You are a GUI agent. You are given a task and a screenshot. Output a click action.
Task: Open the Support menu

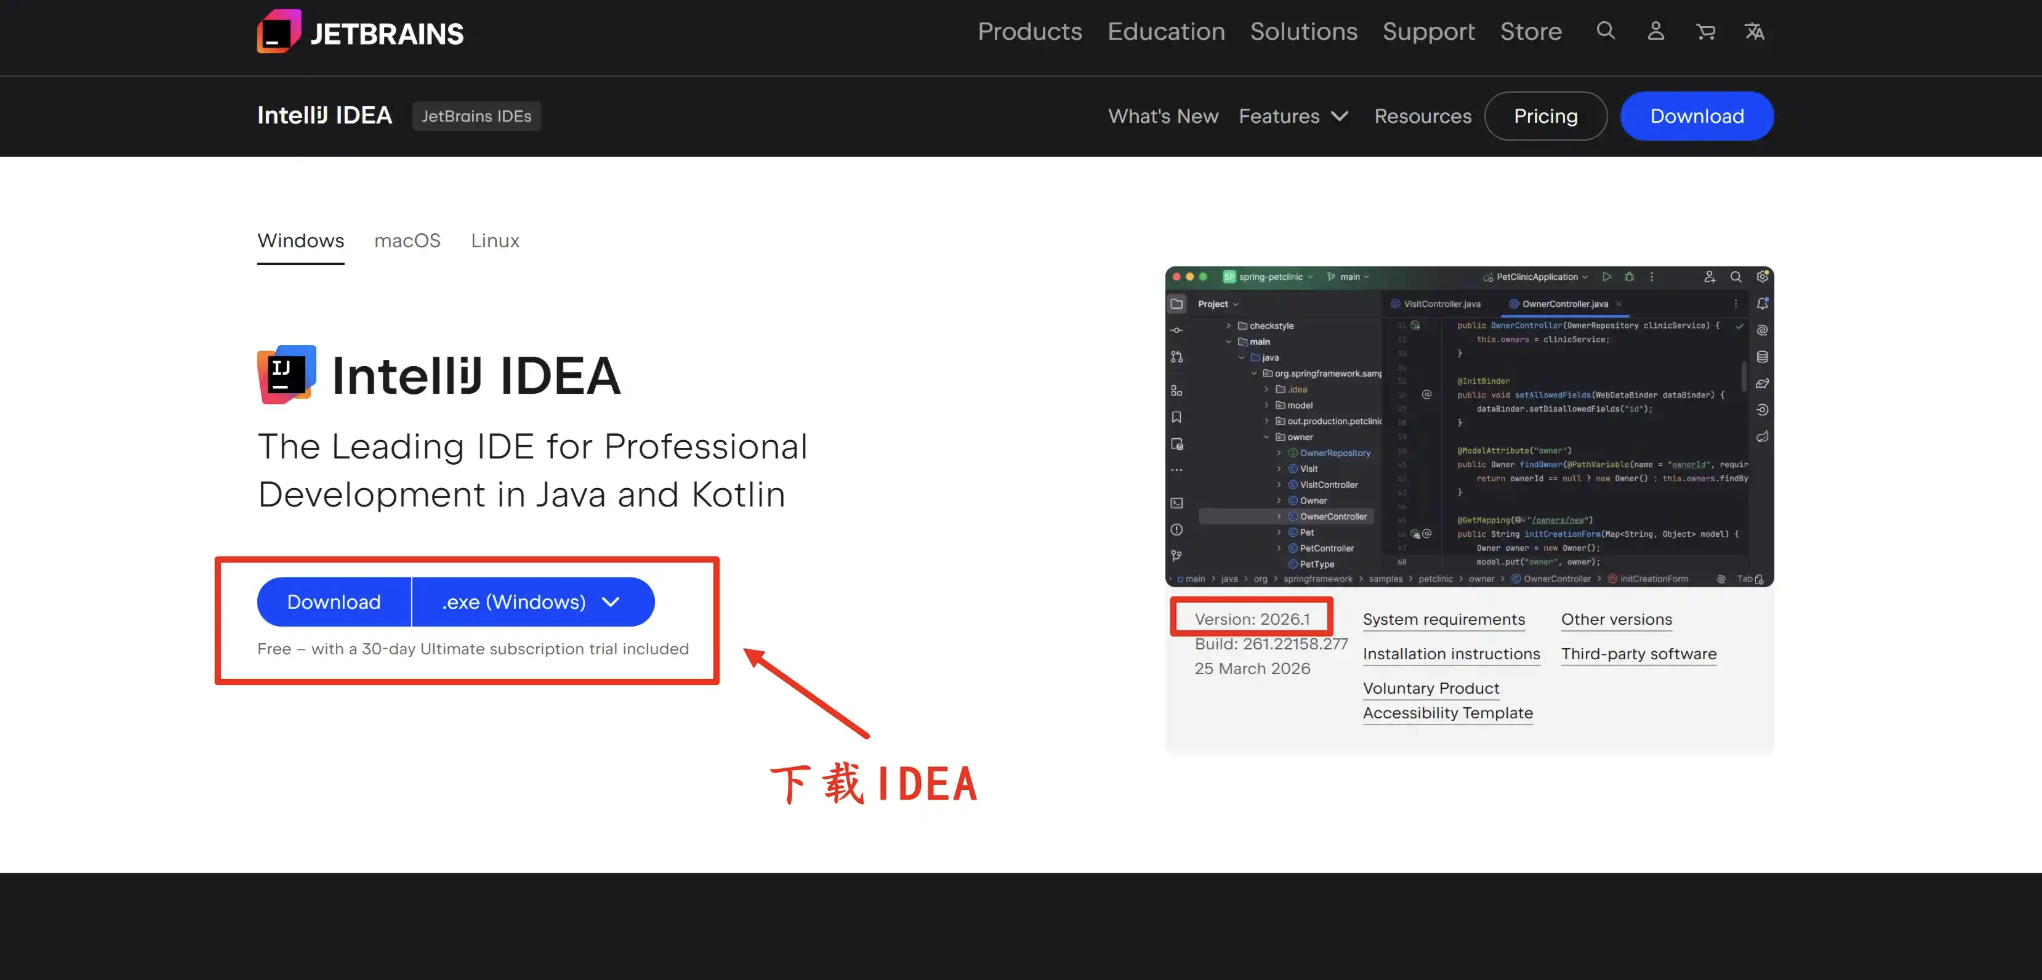[x=1429, y=32]
